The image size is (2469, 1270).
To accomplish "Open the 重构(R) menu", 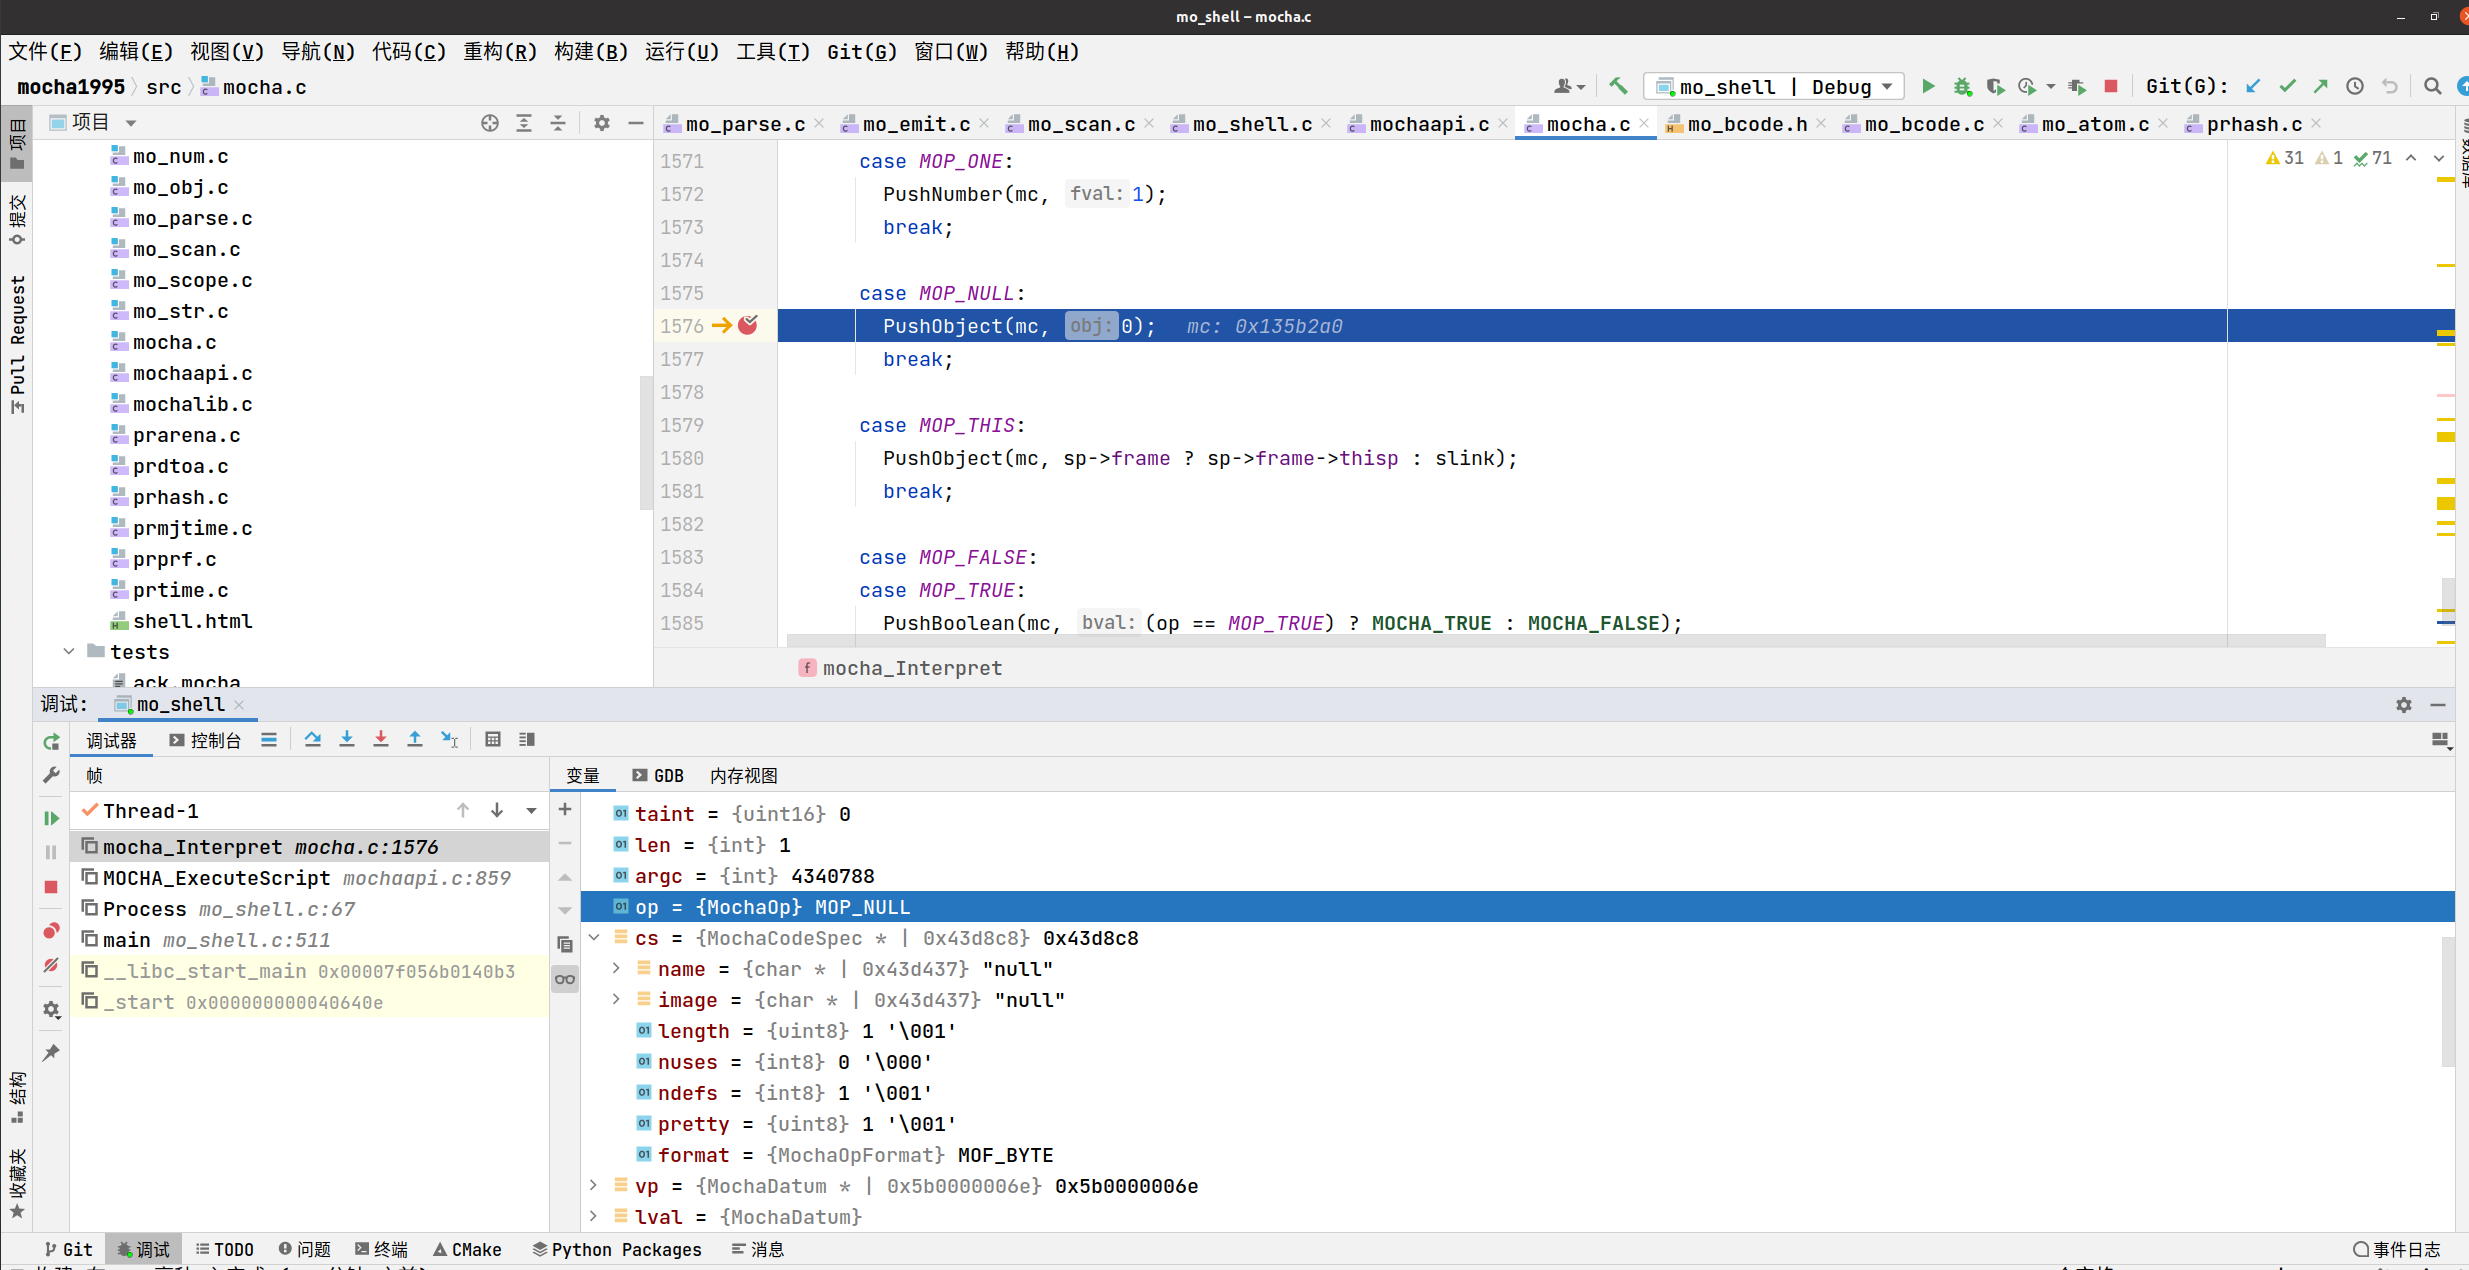I will point(500,52).
